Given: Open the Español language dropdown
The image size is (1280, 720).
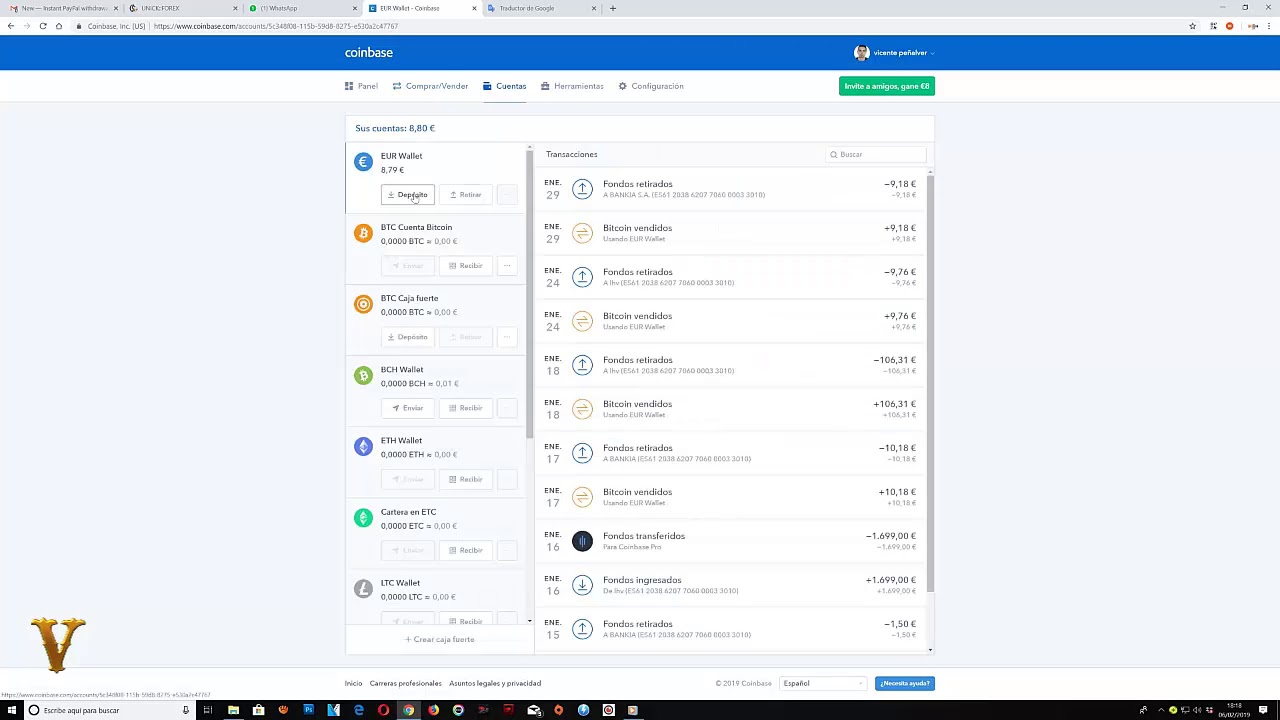Looking at the screenshot, I should 824,683.
